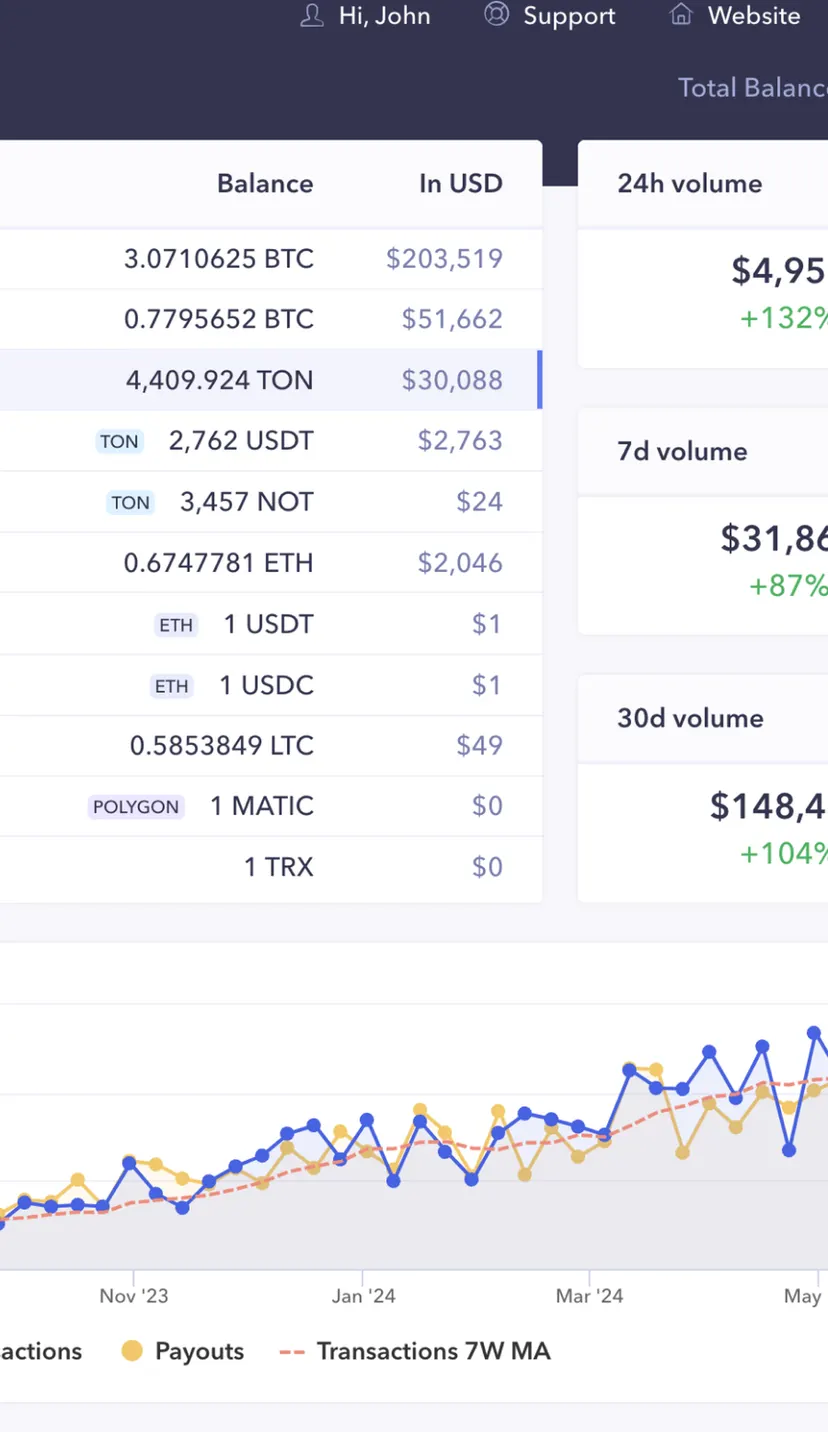Screen dimensions: 828x1432
Task: Click the ETH tag beside 1 USDC
Action: click(172, 686)
